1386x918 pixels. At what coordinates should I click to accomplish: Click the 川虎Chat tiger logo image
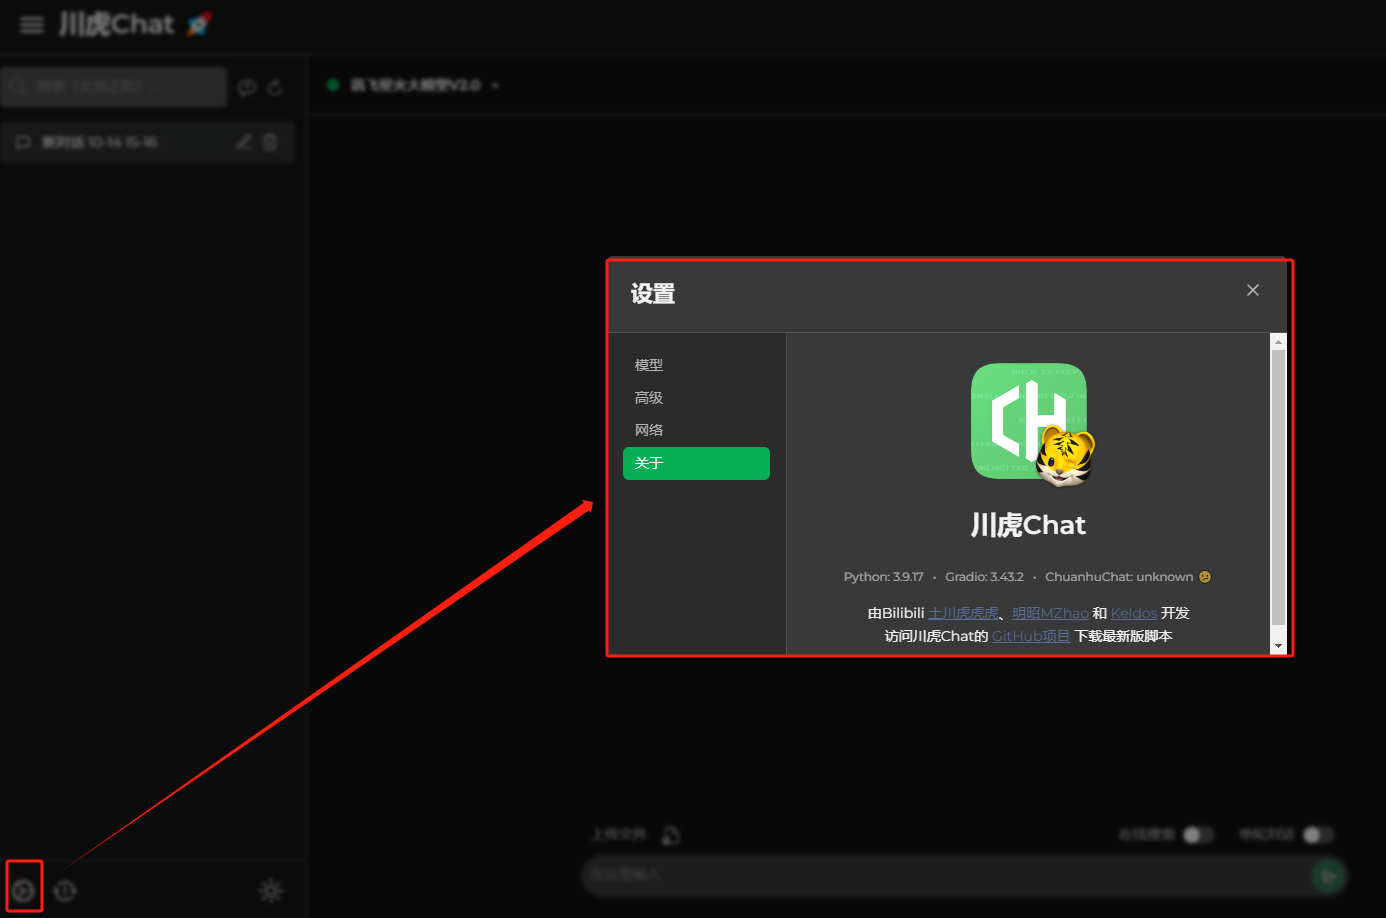[x=1033, y=424]
